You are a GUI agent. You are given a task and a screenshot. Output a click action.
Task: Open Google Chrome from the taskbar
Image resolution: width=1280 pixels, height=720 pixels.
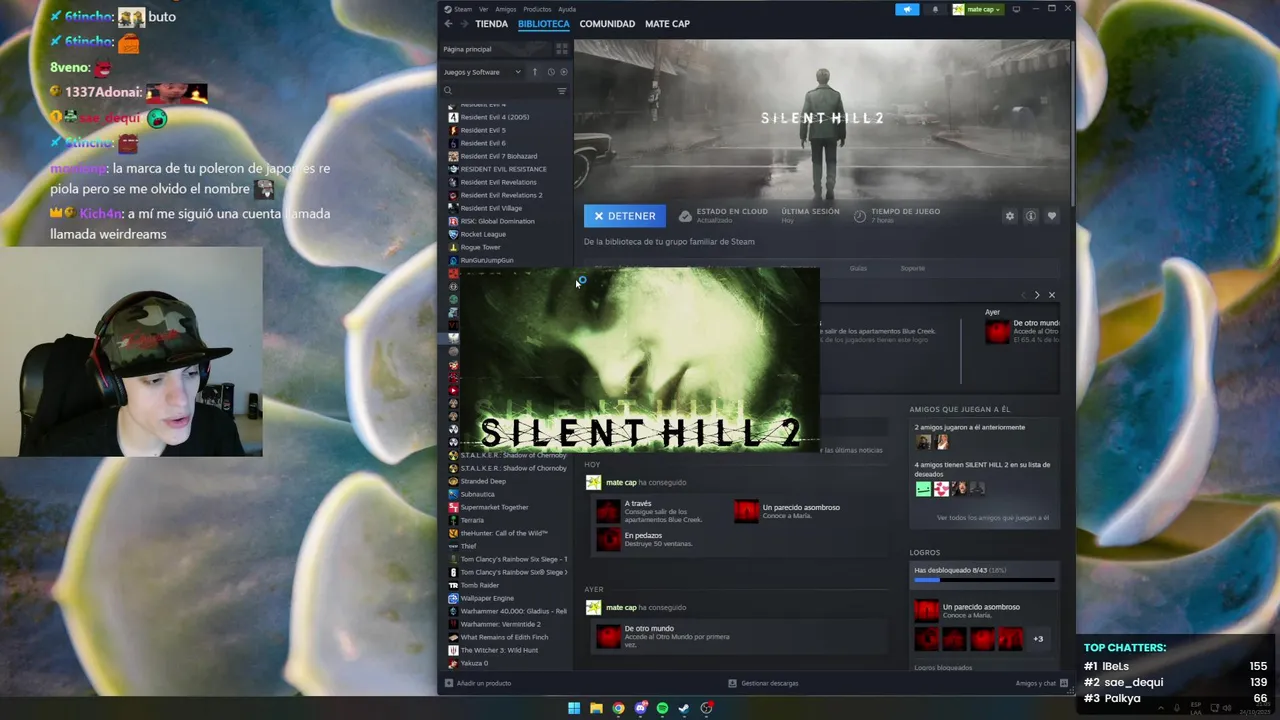pos(618,708)
